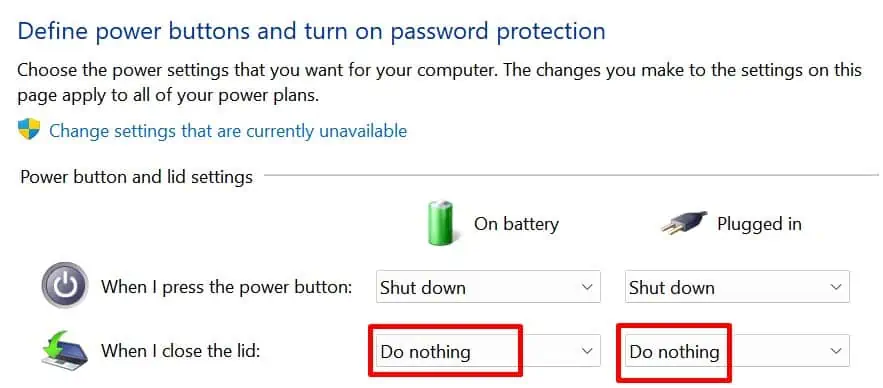The height and width of the screenshot is (388, 883).
Task: Open power button action dropdown for On battery
Action: 488,287
